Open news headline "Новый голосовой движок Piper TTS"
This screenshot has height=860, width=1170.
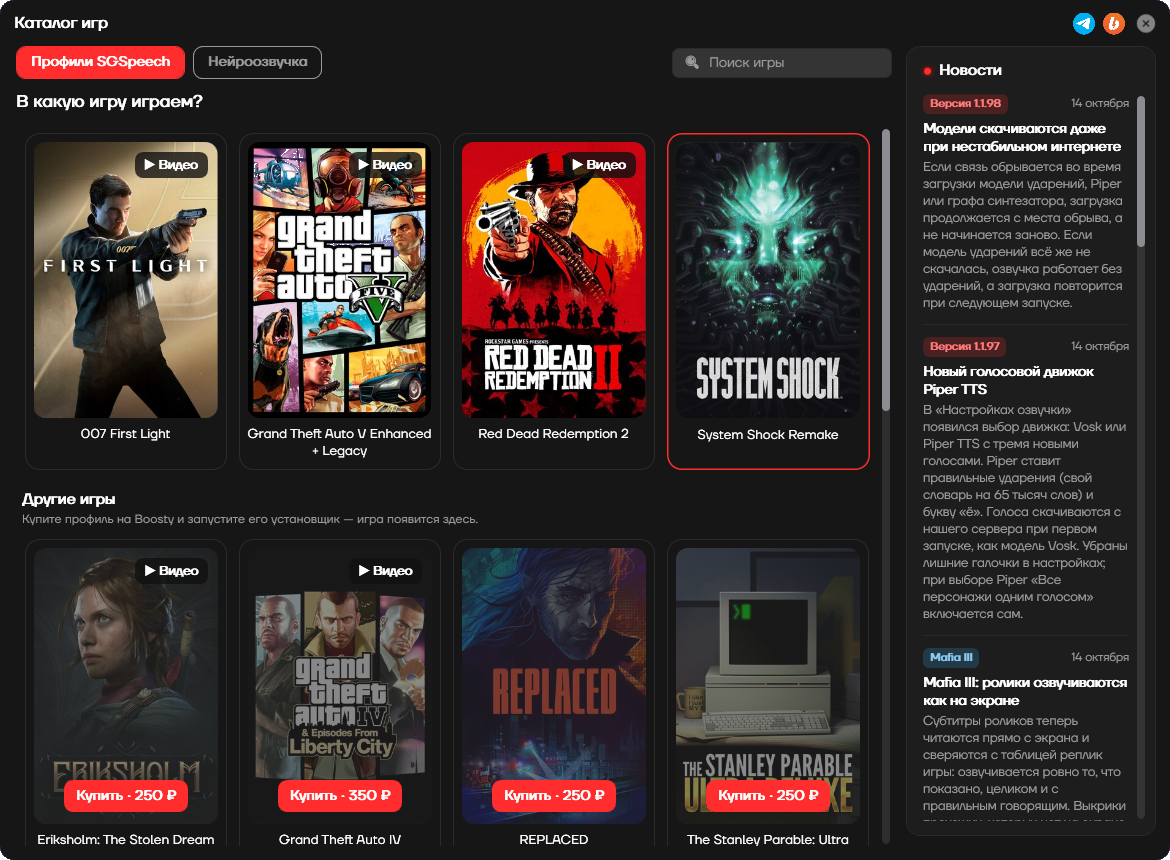1008,380
